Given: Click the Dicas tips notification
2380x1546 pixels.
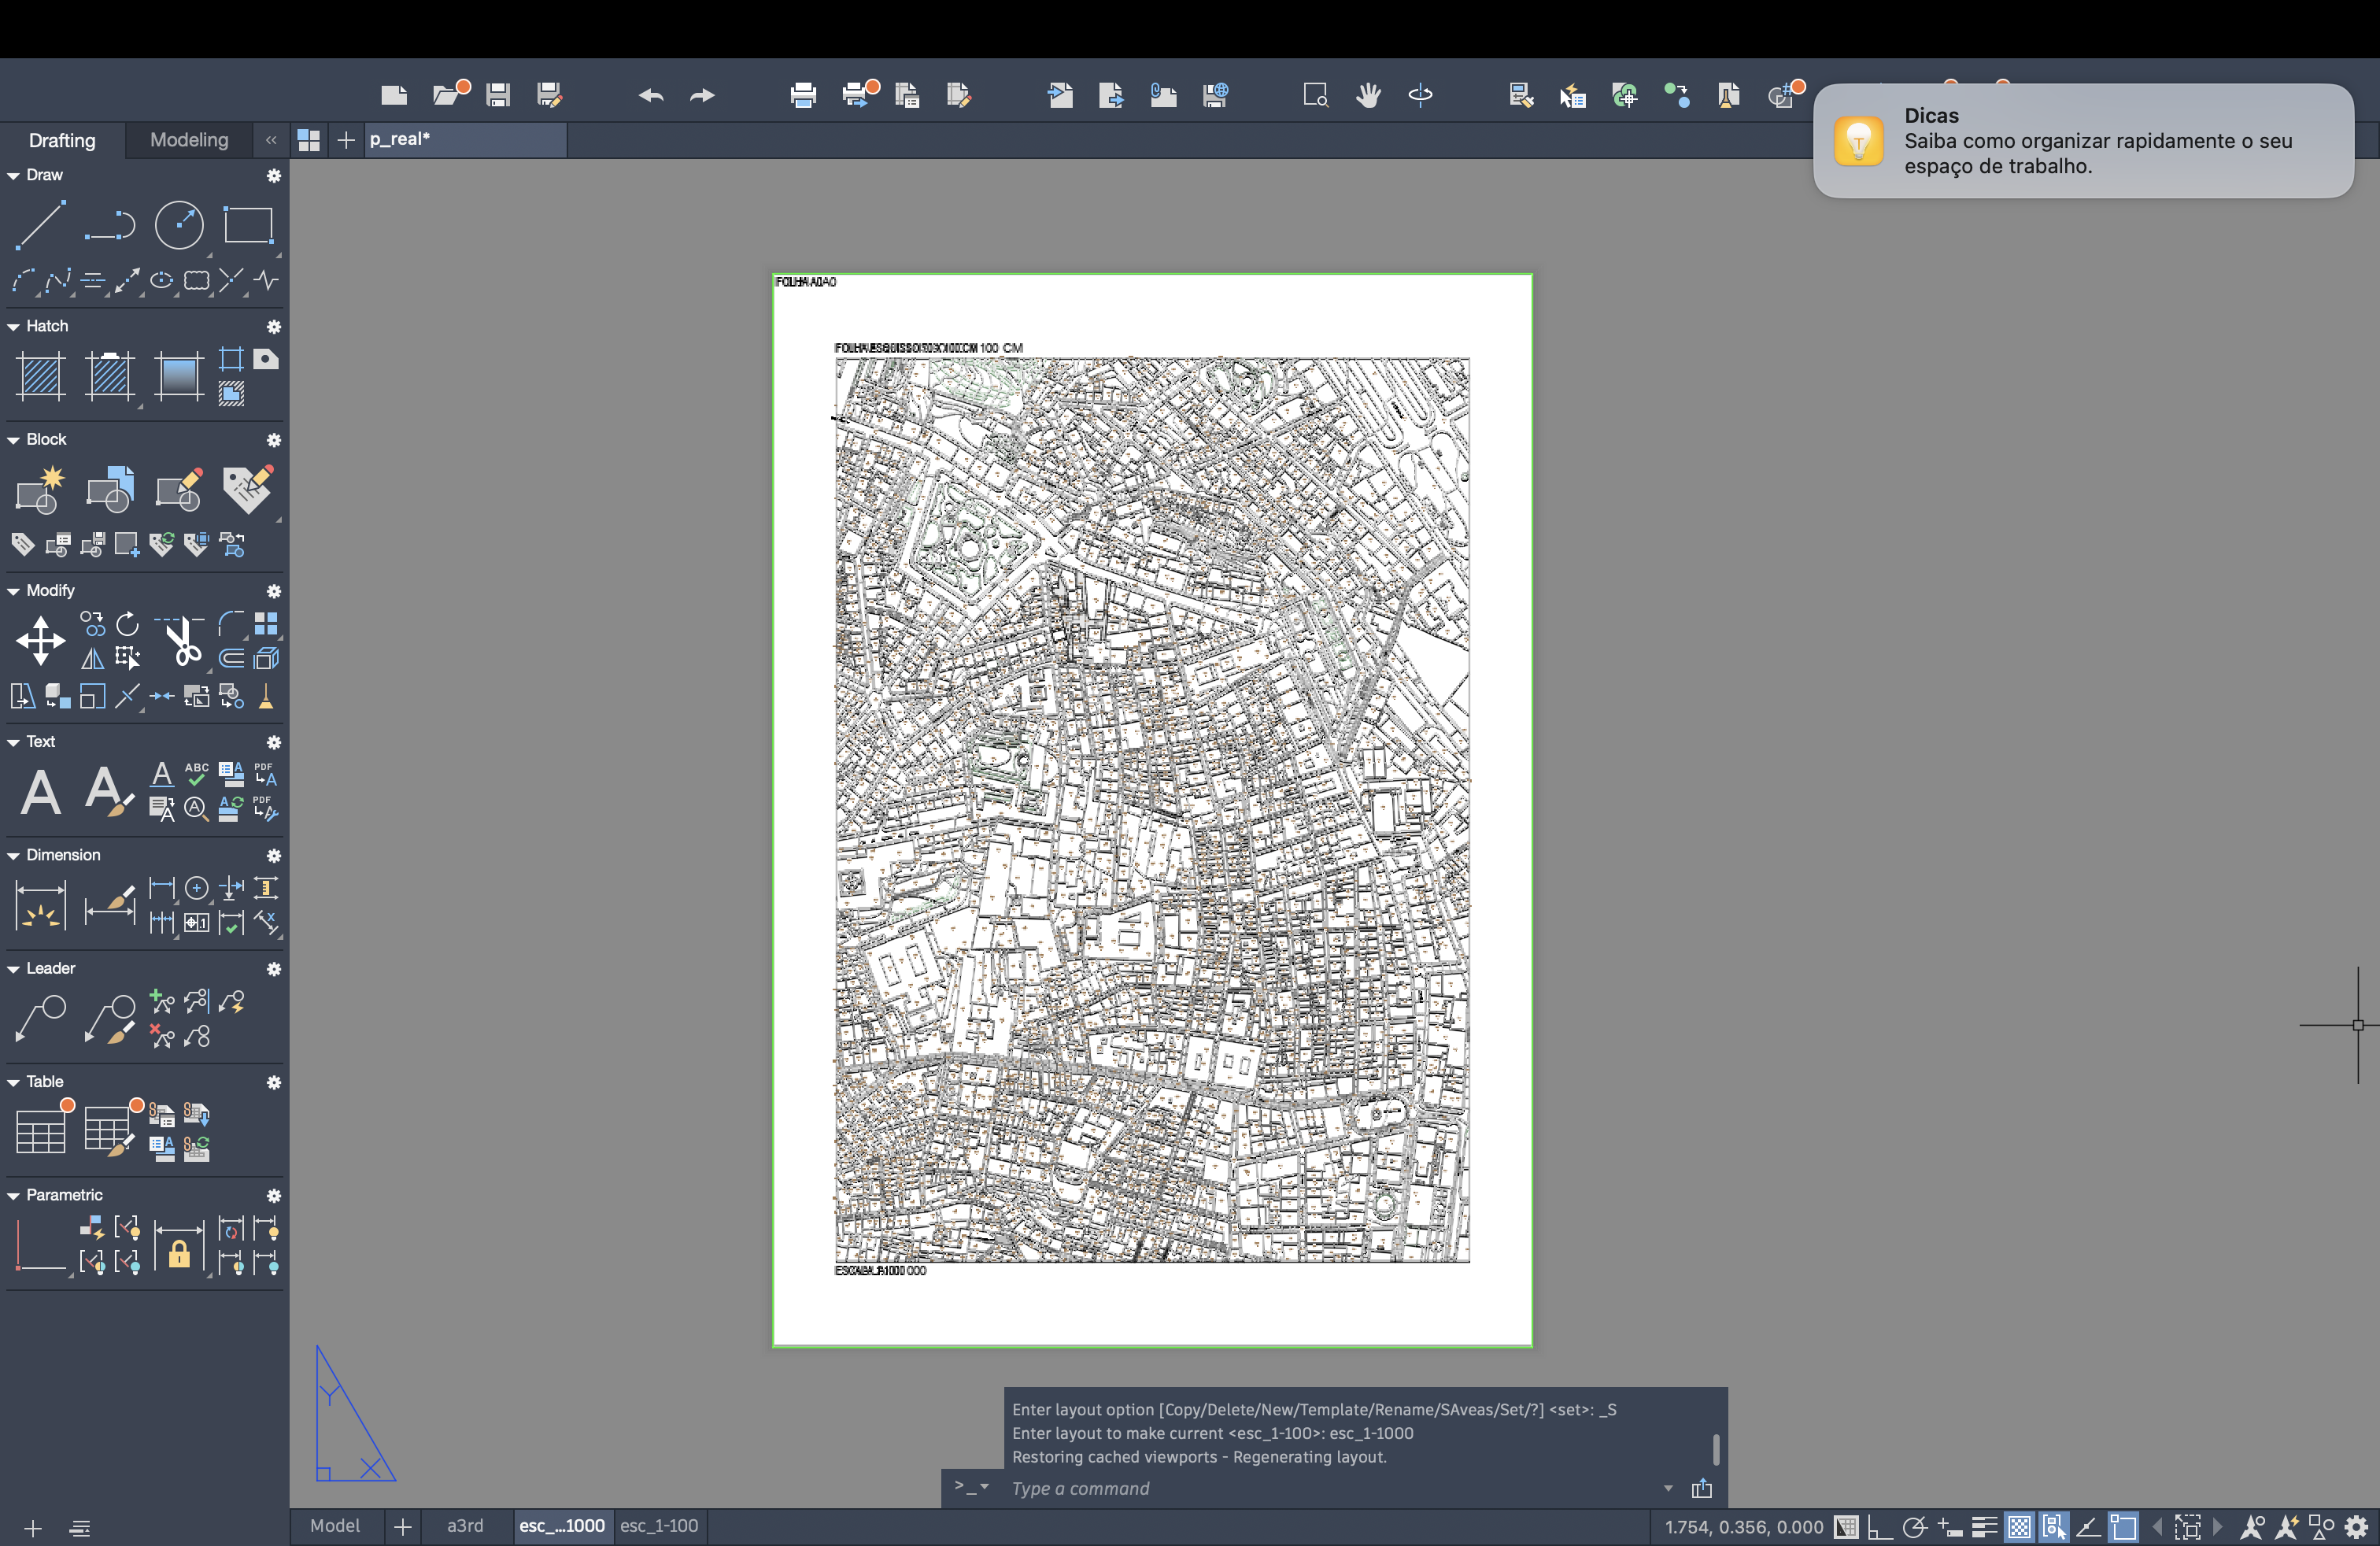Looking at the screenshot, I should coord(2082,141).
